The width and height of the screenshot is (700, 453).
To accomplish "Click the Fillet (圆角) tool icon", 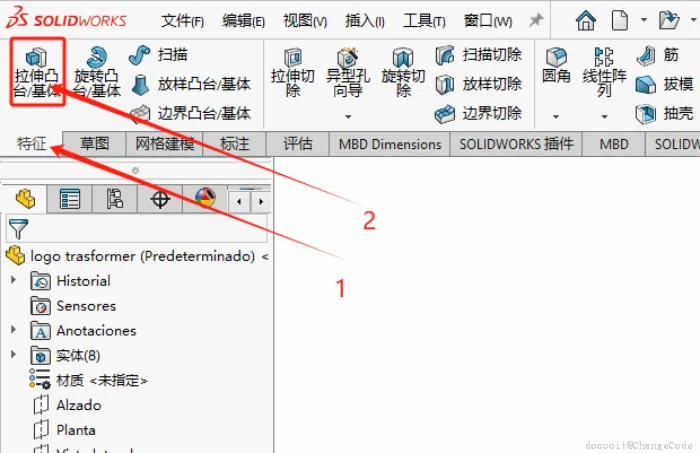I will 556,58.
